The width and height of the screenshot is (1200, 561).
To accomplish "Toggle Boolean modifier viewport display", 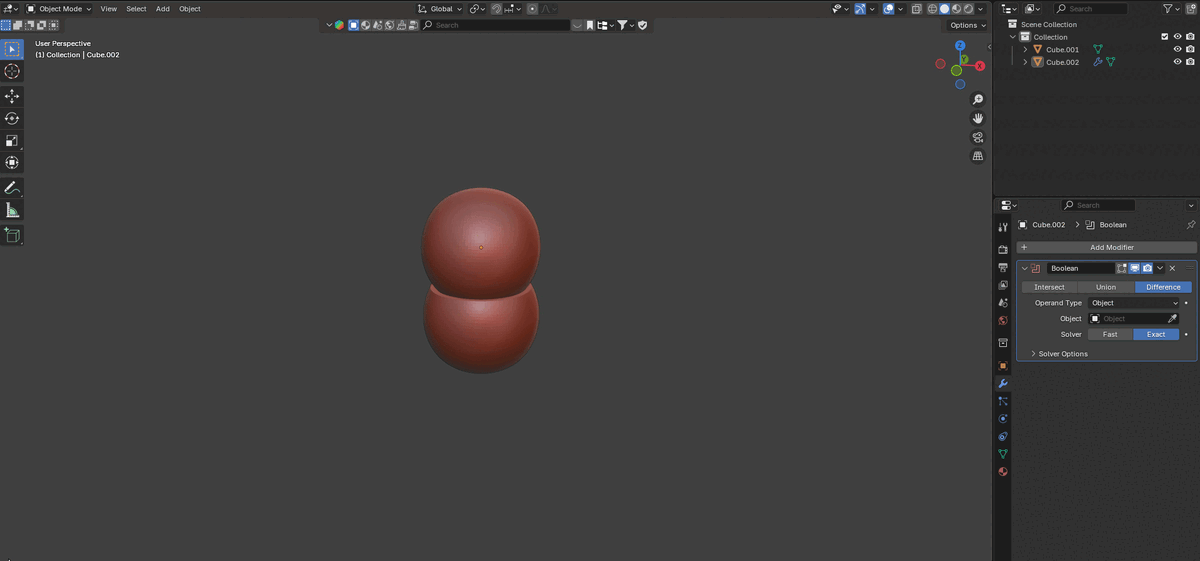I will pos(1134,268).
